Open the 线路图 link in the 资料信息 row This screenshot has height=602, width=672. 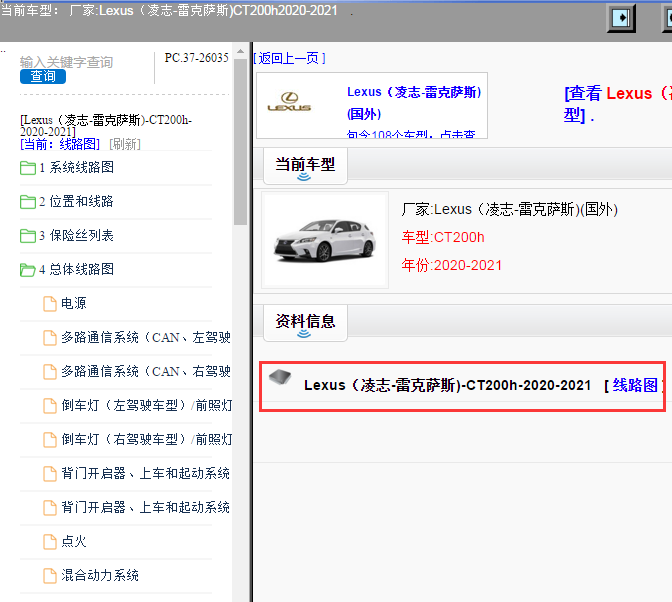pyautogui.click(x=635, y=385)
